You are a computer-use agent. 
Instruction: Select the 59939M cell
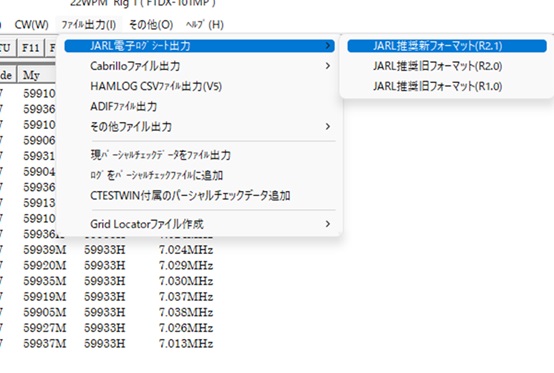pos(45,250)
